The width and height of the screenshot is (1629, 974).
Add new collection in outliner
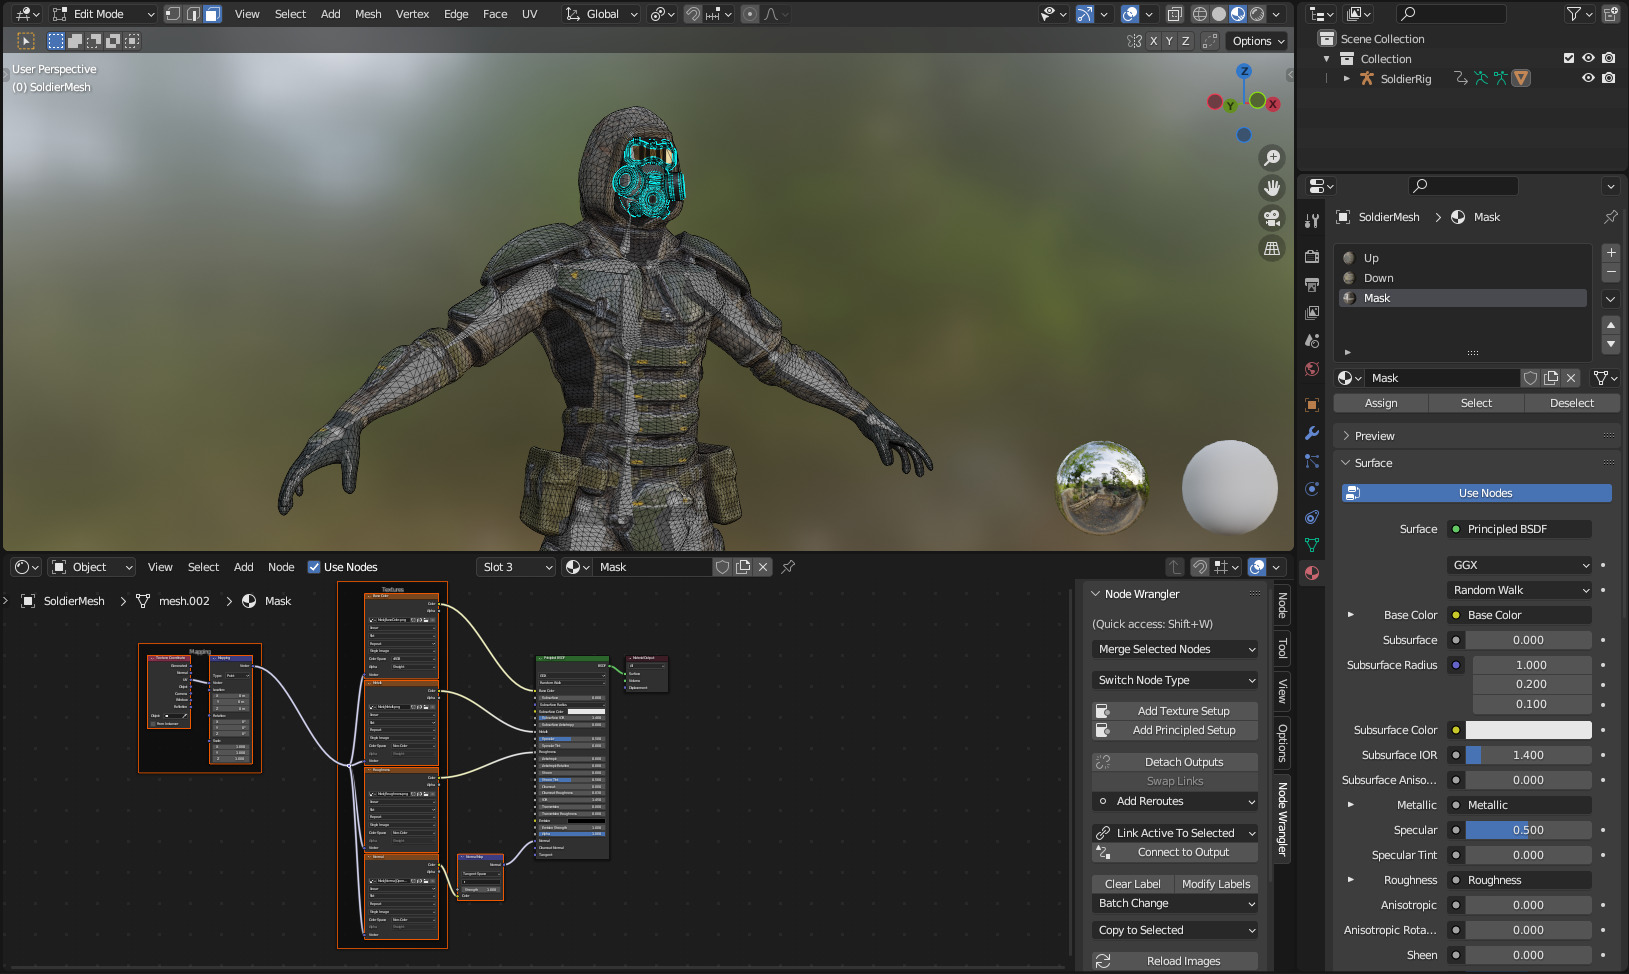(x=1611, y=14)
